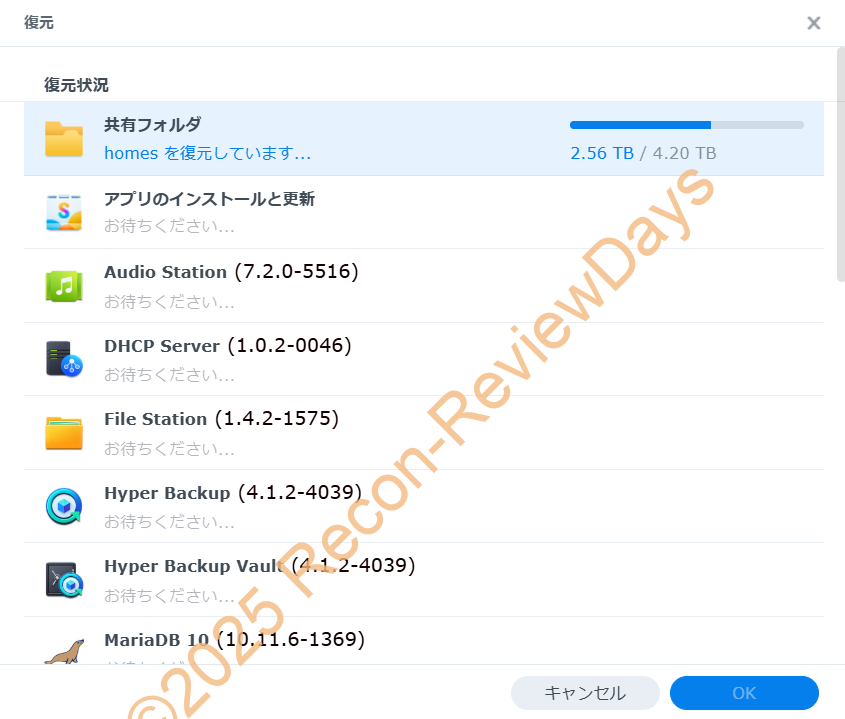The height and width of the screenshot is (719, 845).
Task: Click the File Station folder icon
Action: pos(64,432)
